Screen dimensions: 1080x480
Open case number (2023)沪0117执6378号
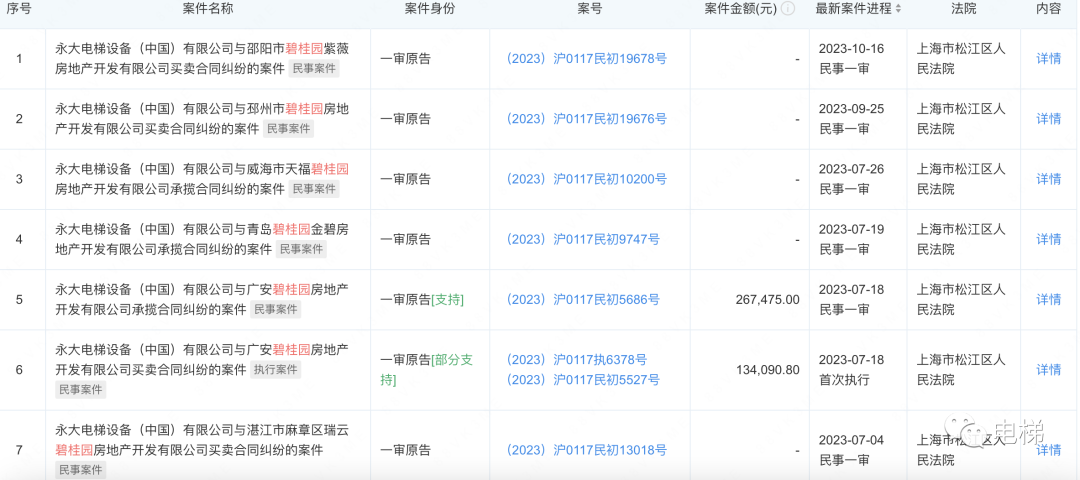click(577, 359)
